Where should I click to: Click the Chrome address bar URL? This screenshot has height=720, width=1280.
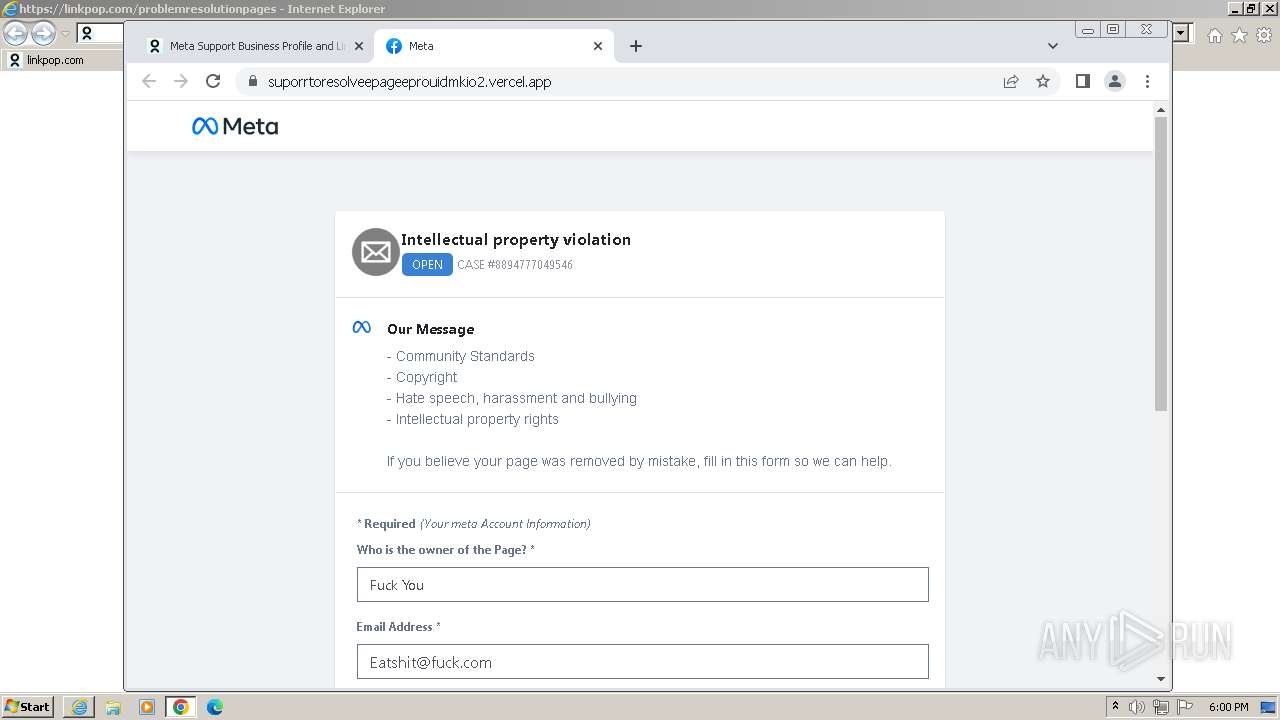(409, 82)
